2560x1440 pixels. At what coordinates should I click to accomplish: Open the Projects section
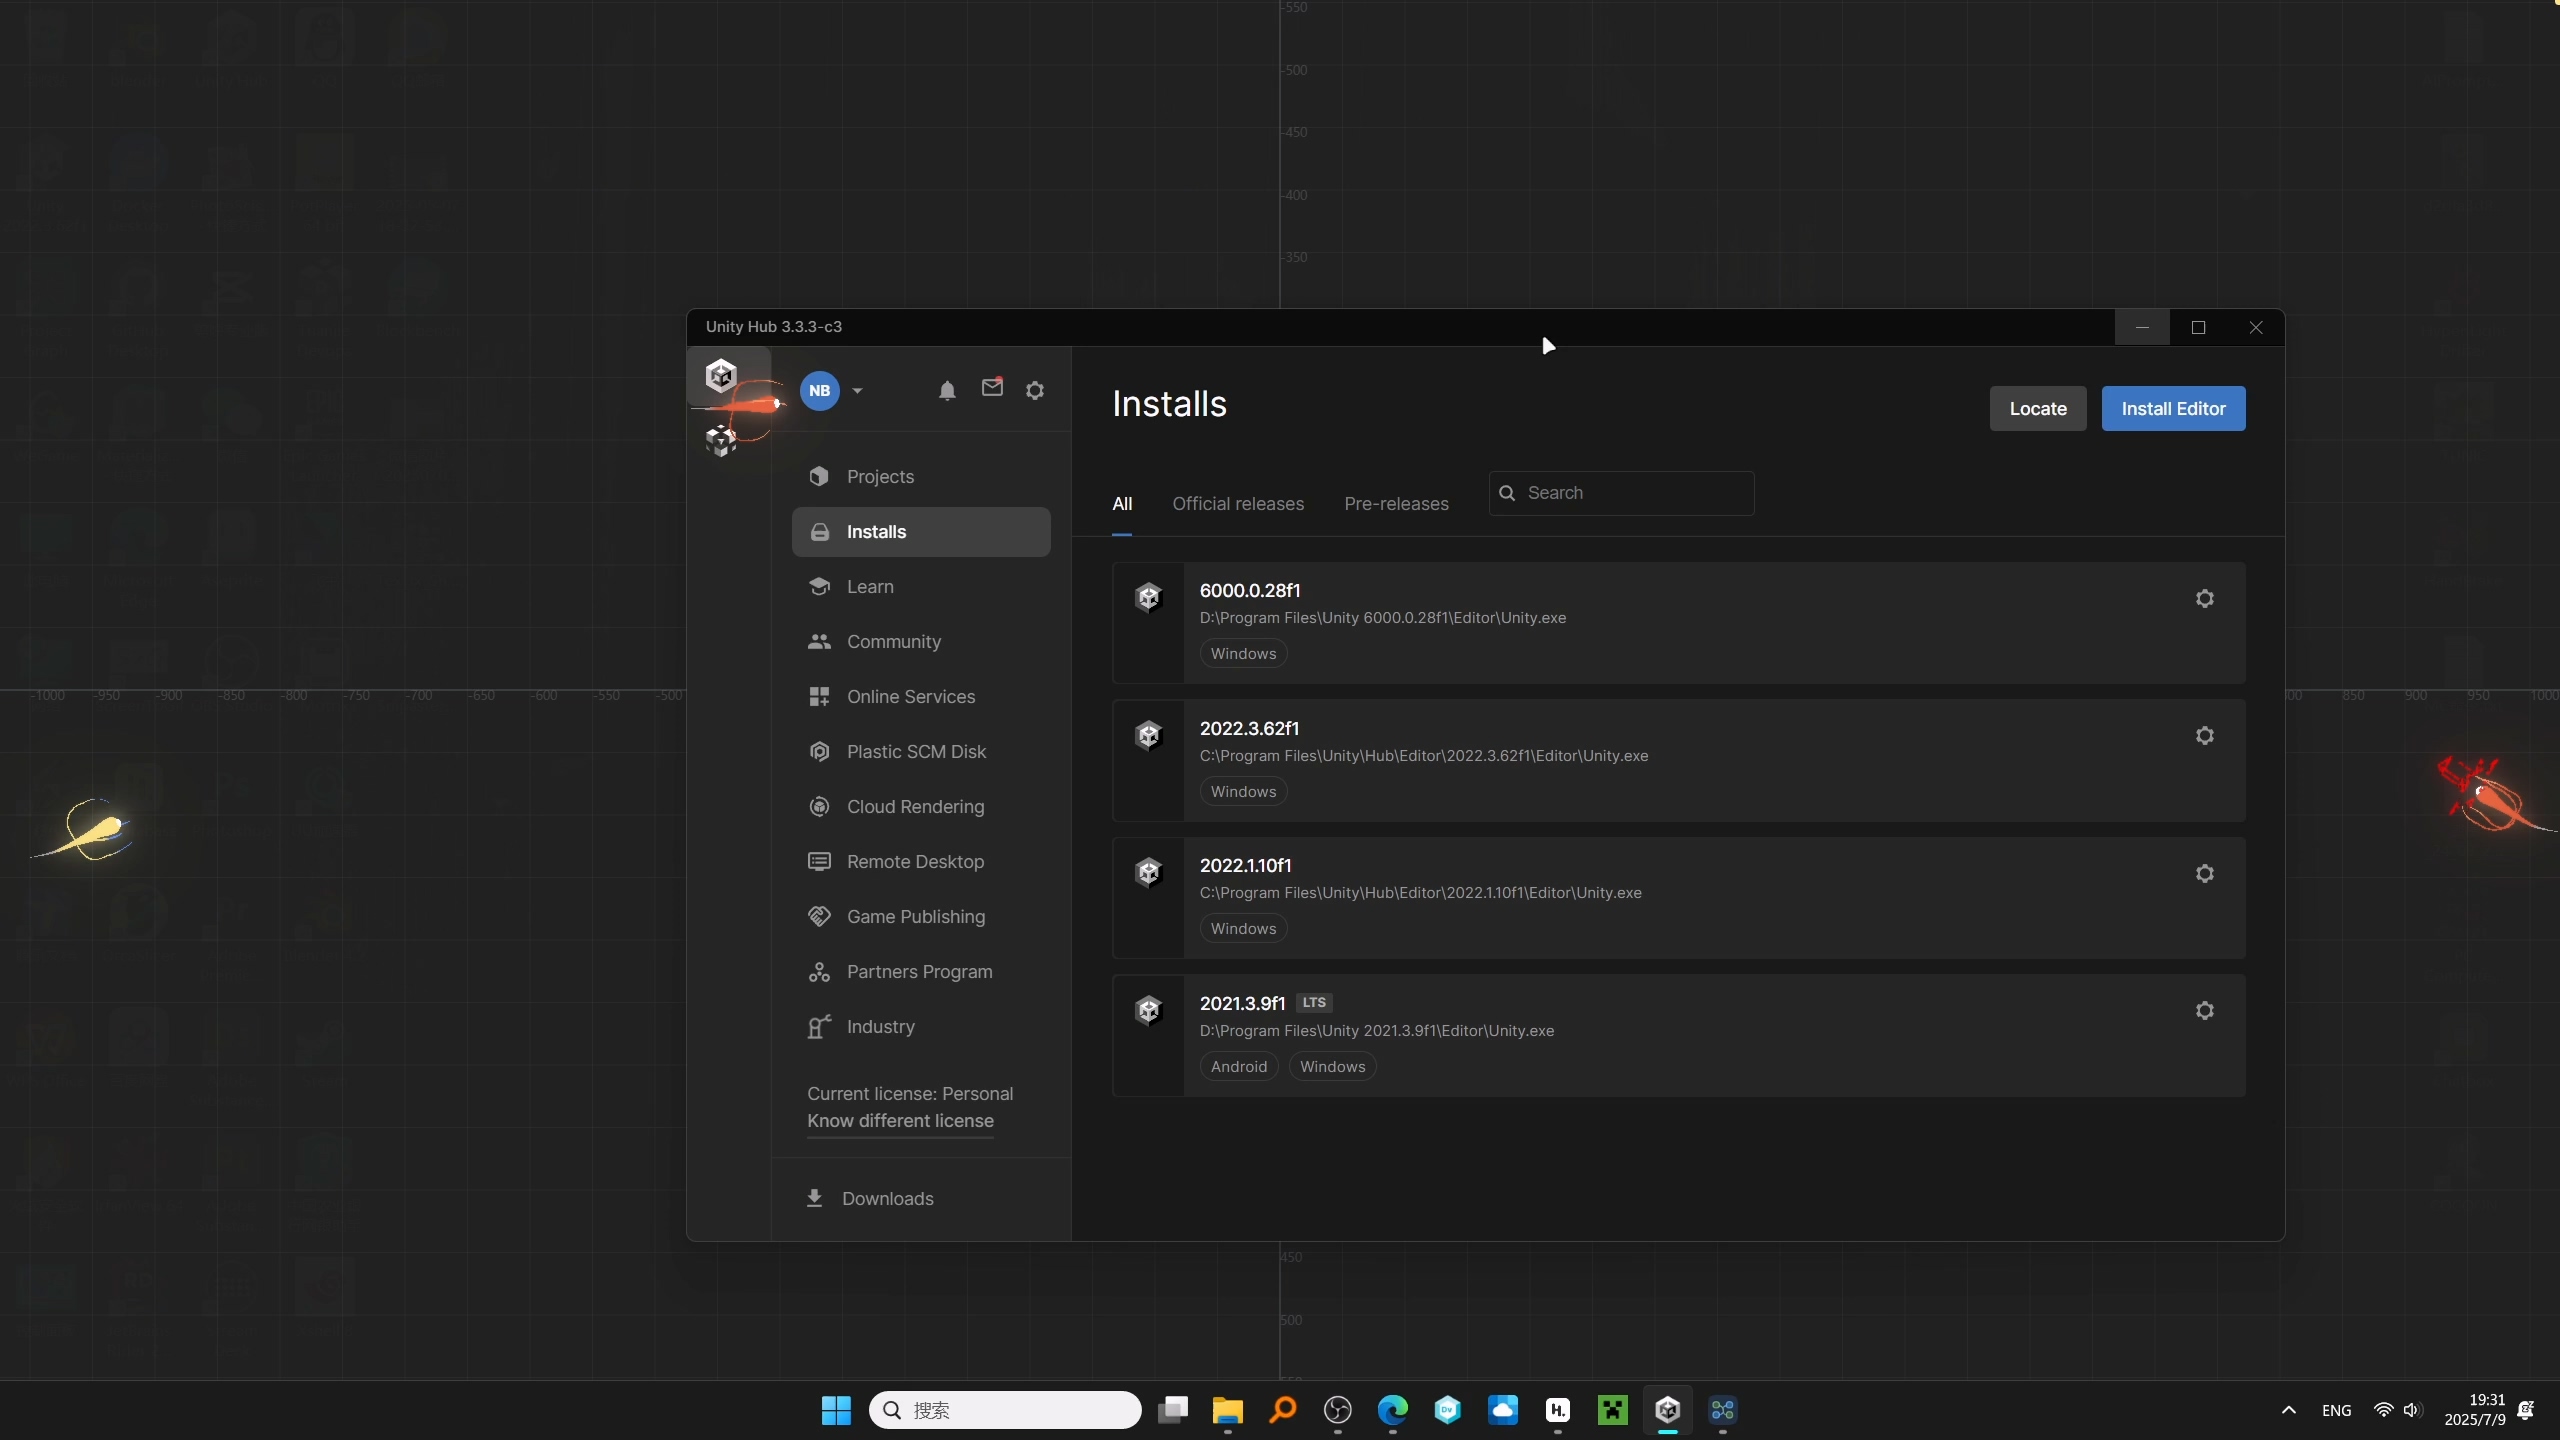click(921, 477)
